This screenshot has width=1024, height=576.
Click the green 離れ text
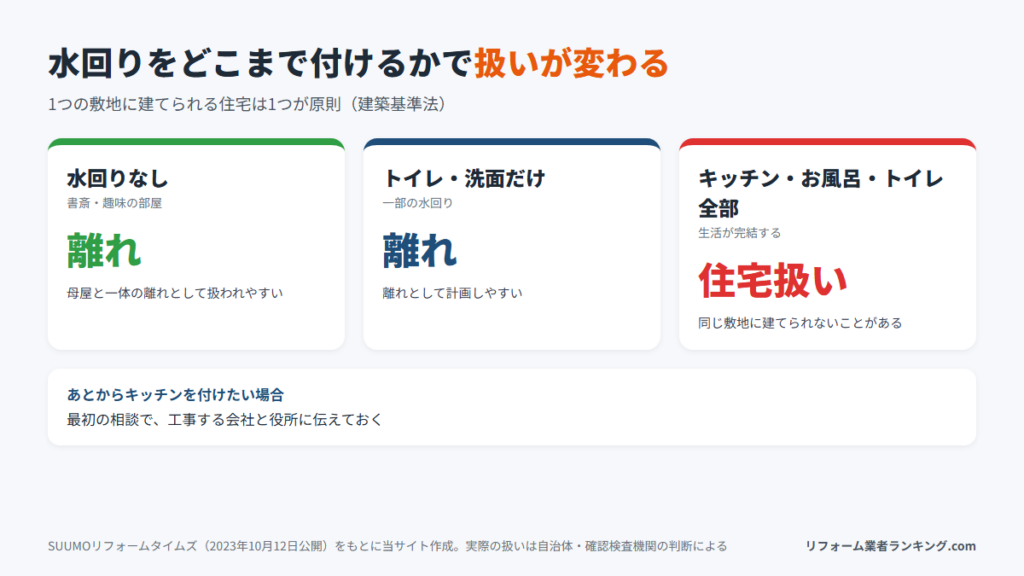(104, 251)
